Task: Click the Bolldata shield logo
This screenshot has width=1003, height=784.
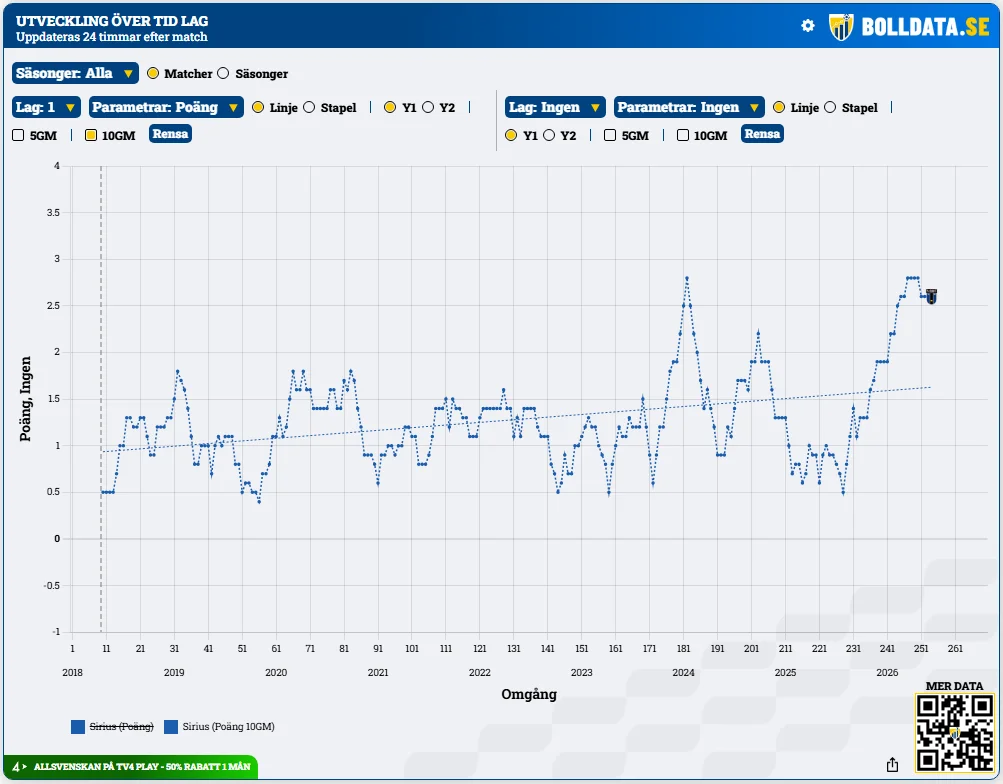Action: (x=841, y=27)
